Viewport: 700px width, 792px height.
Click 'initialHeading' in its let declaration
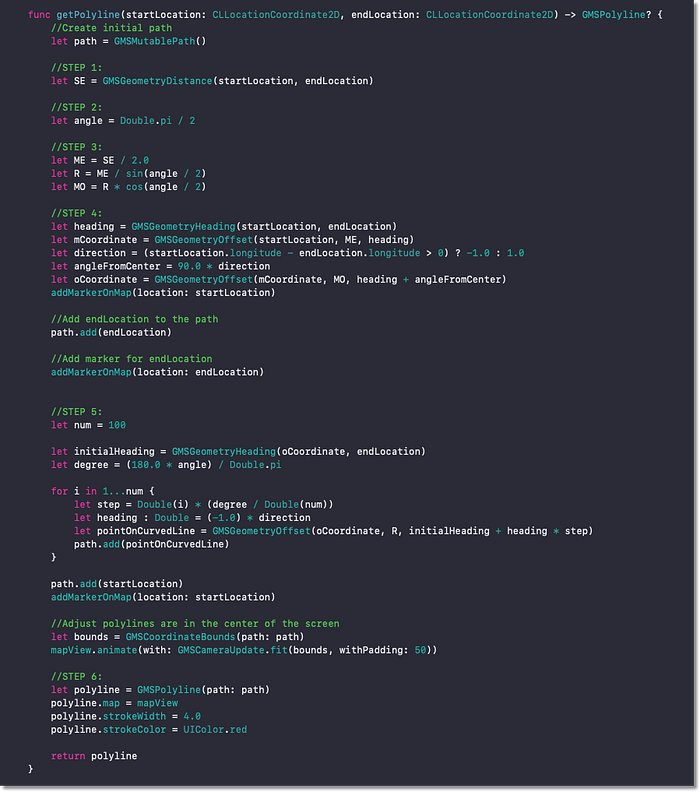point(114,452)
